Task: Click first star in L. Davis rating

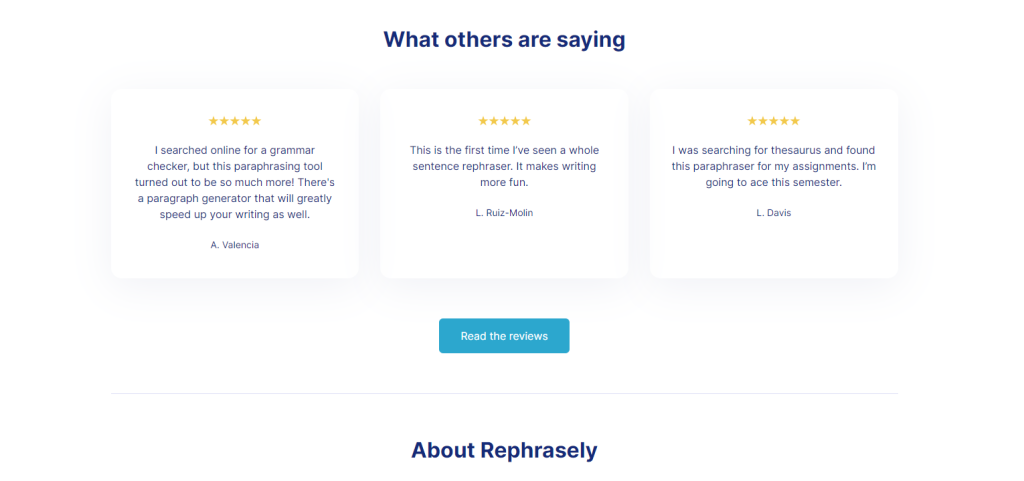Action: (752, 121)
